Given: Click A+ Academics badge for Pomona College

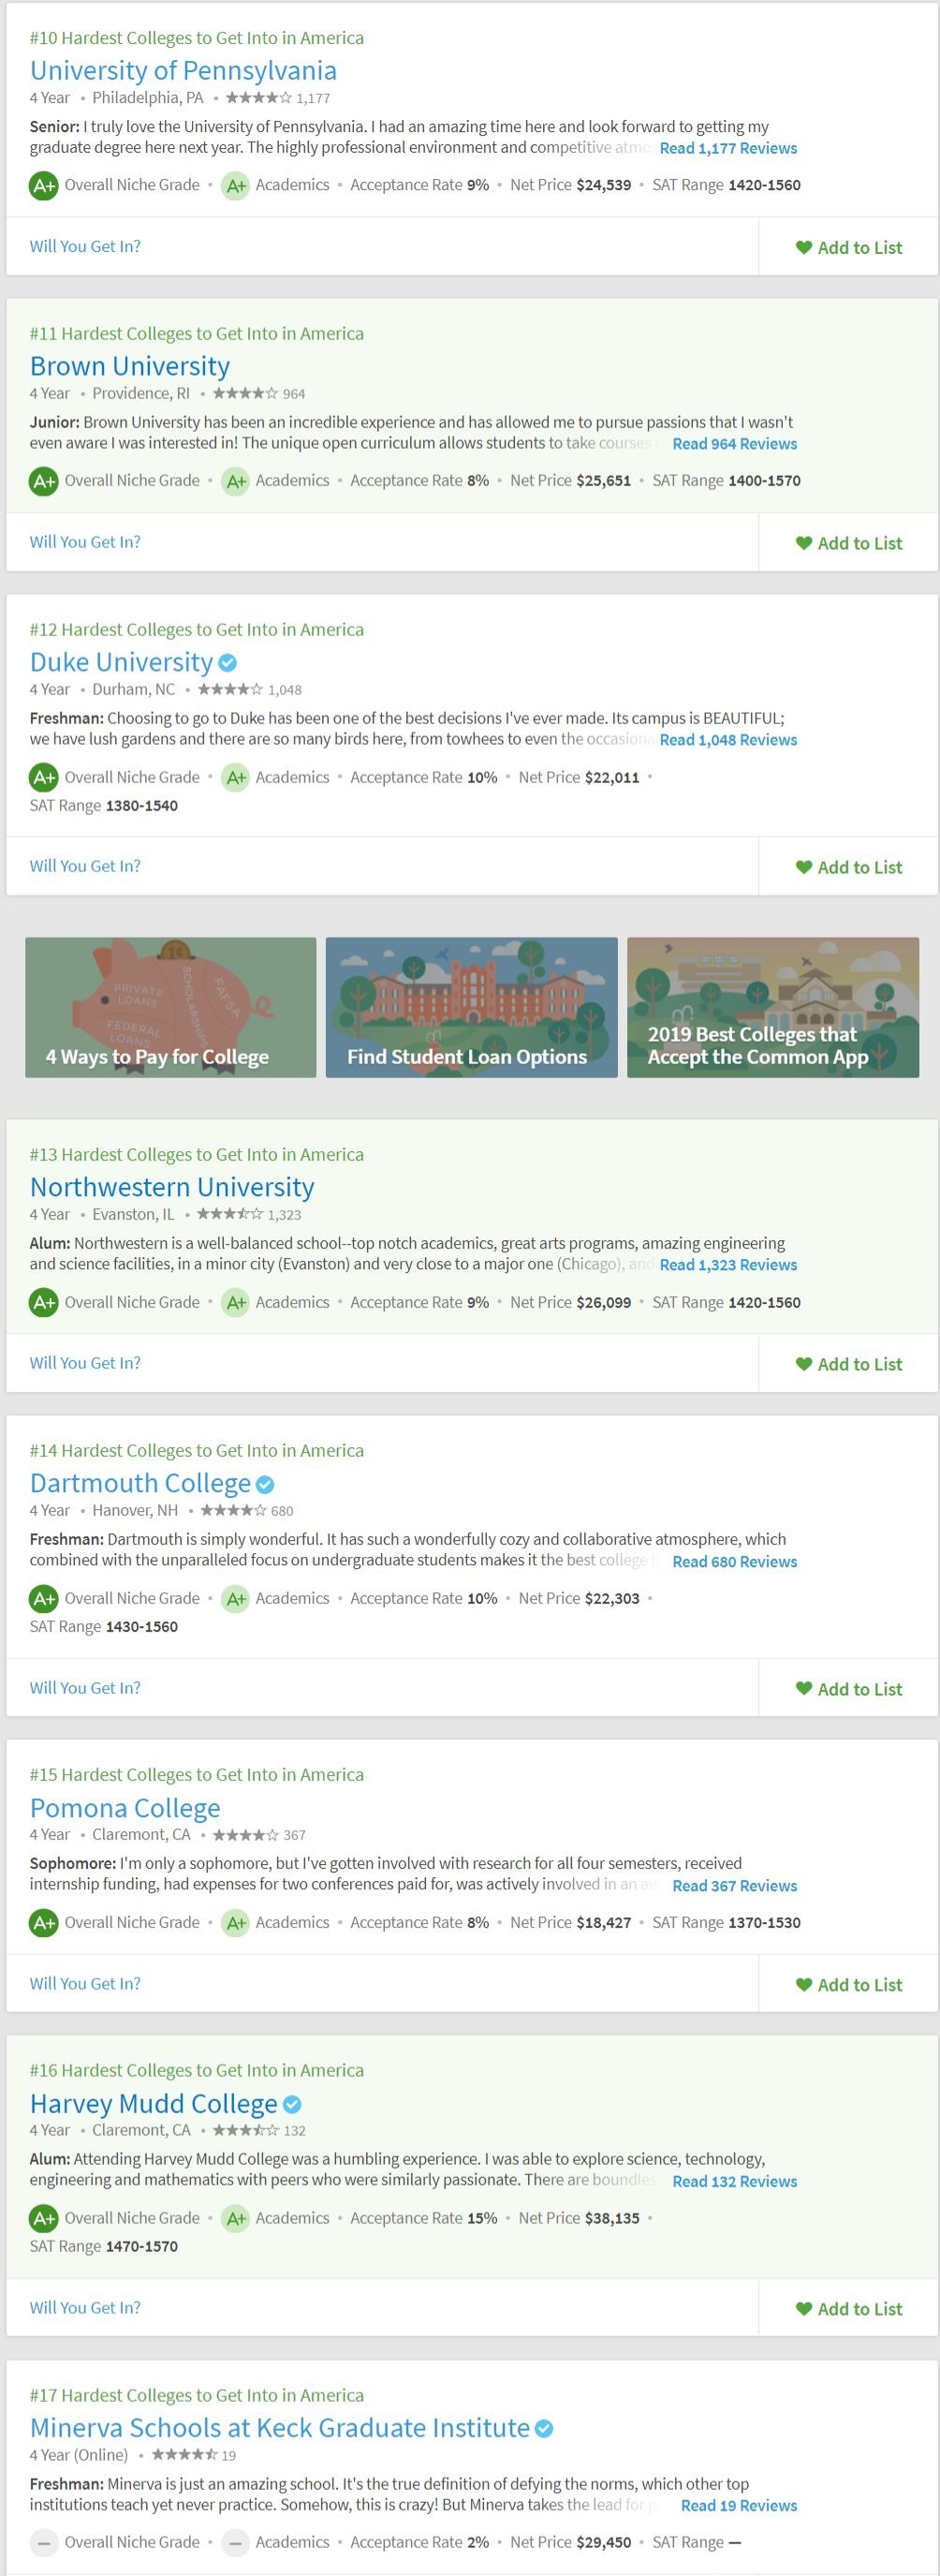Looking at the screenshot, I should 236,1922.
